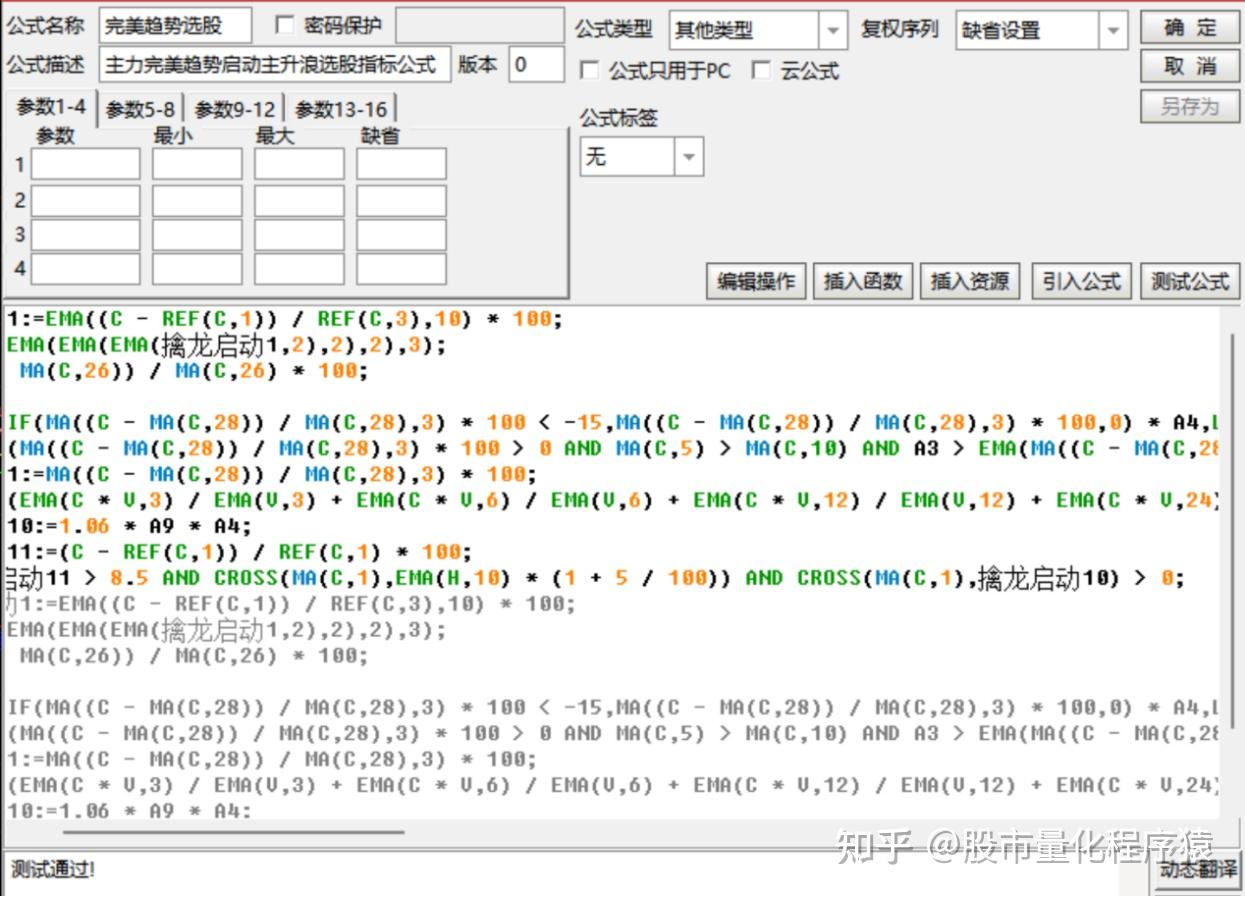
Task: Click row 3 缺省 field
Action: pyautogui.click(x=401, y=235)
